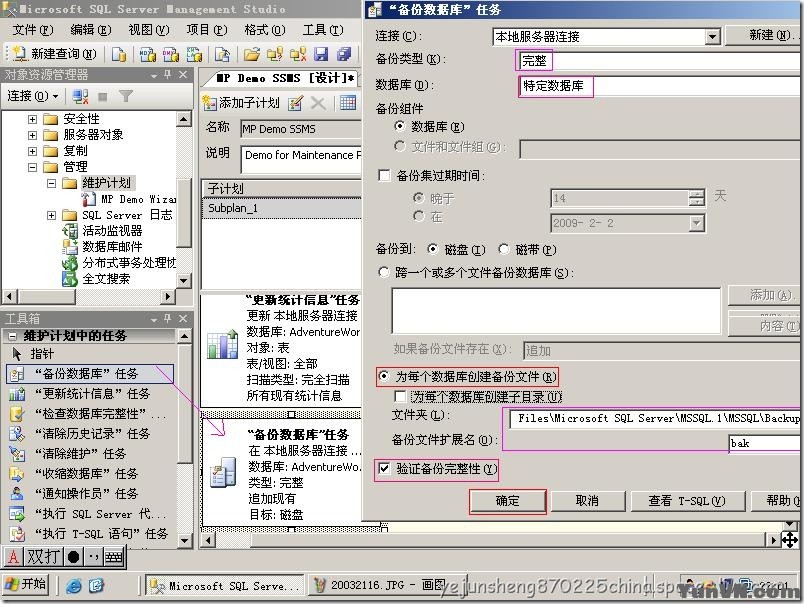Click the Save All icon in toolbar
Viewport: 804px width, 604px height.
coord(344,54)
